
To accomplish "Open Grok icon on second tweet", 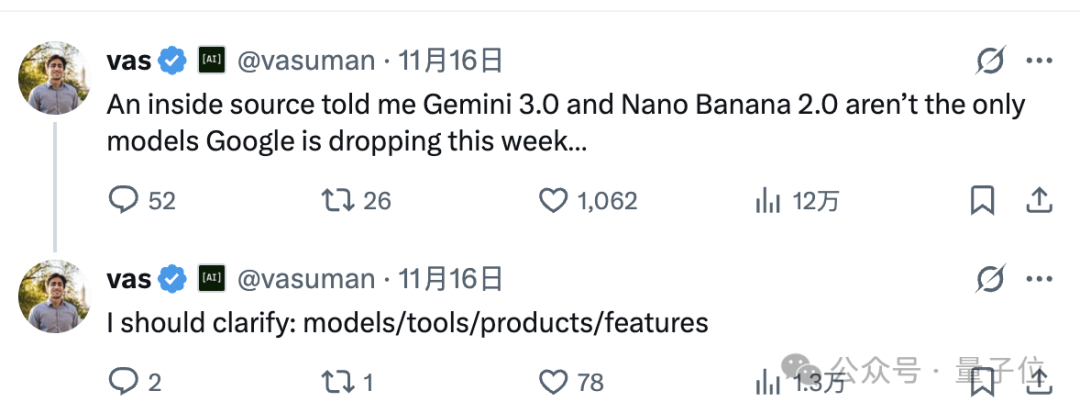I will (x=990, y=279).
